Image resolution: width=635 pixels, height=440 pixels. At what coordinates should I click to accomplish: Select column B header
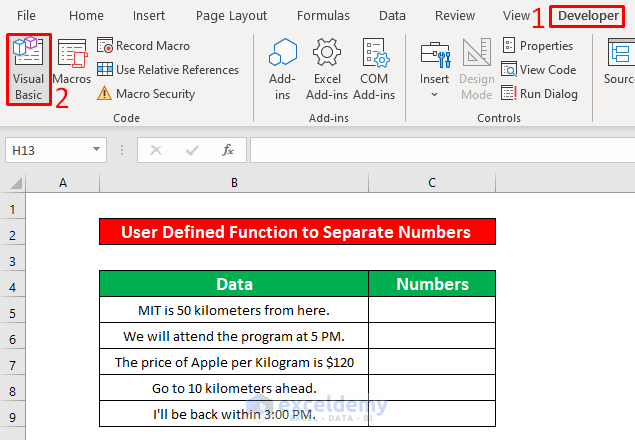point(233,182)
